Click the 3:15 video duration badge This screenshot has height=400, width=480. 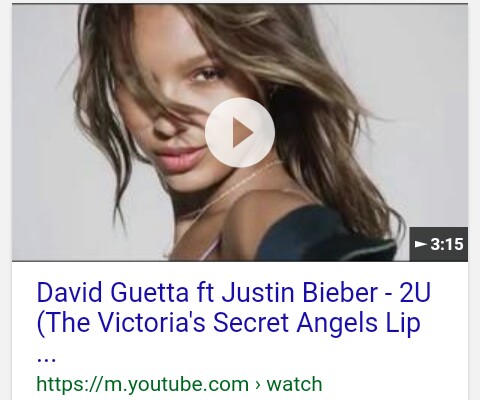pyautogui.click(x=439, y=244)
